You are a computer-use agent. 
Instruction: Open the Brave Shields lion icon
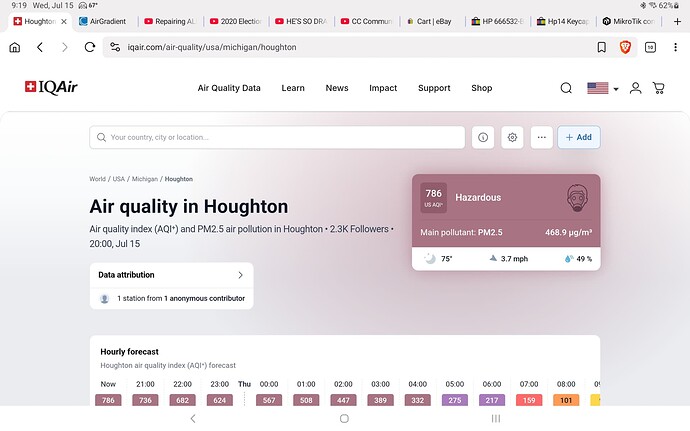[x=625, y=47]
